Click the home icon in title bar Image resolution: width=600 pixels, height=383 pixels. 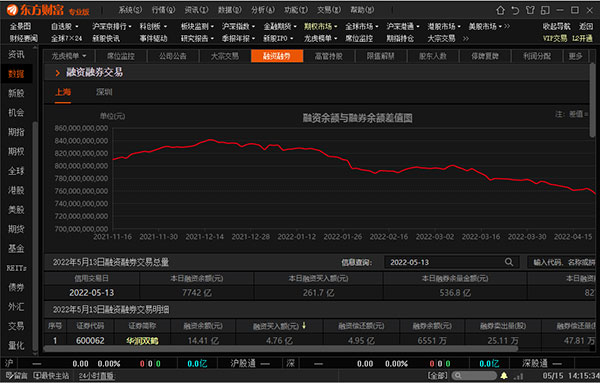(x=500, y=10)
